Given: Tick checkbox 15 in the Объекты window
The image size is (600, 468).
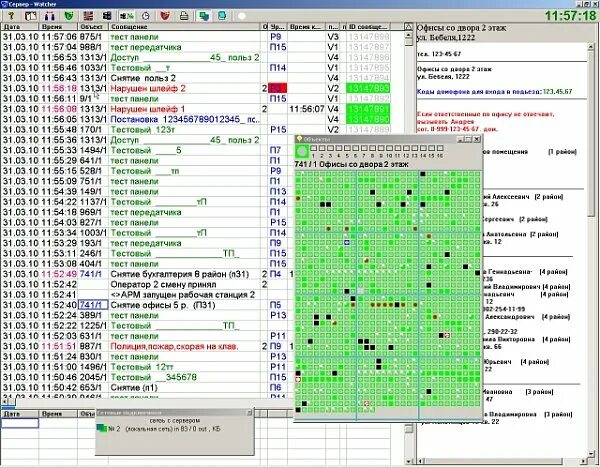Looking at the screenshot, I should (x=431, y=148).
